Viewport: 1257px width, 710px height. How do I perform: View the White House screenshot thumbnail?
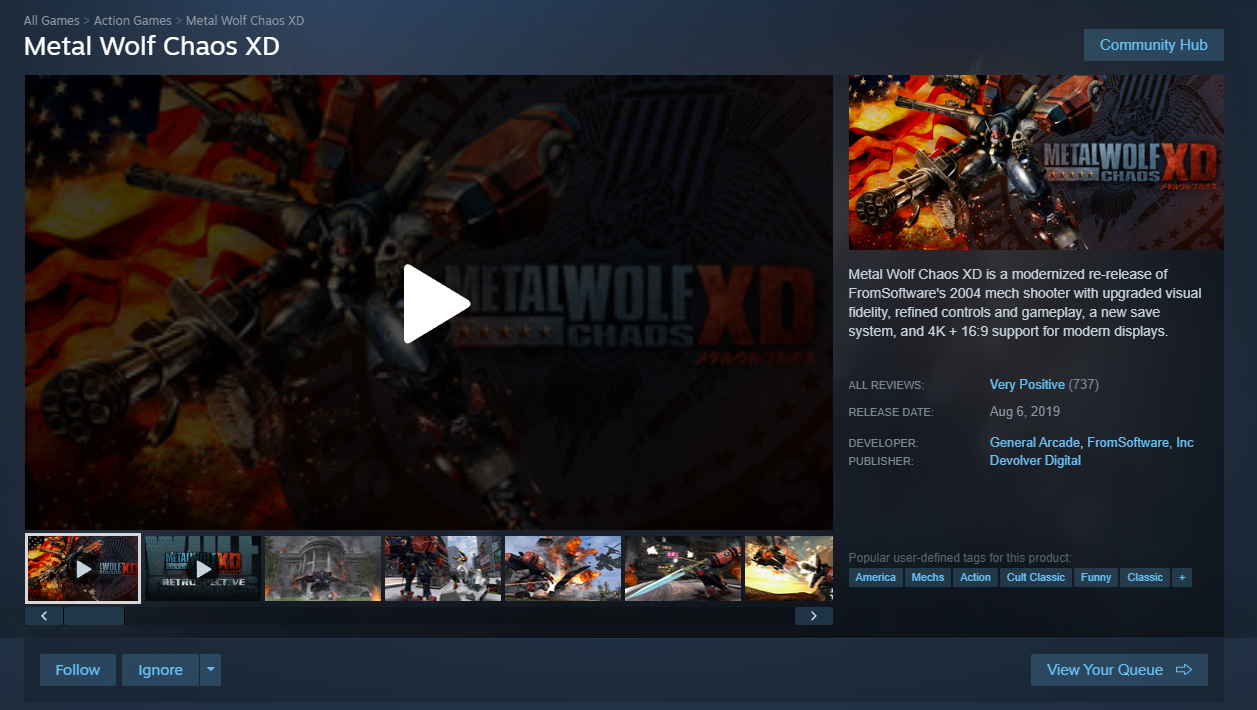(323, 568)
